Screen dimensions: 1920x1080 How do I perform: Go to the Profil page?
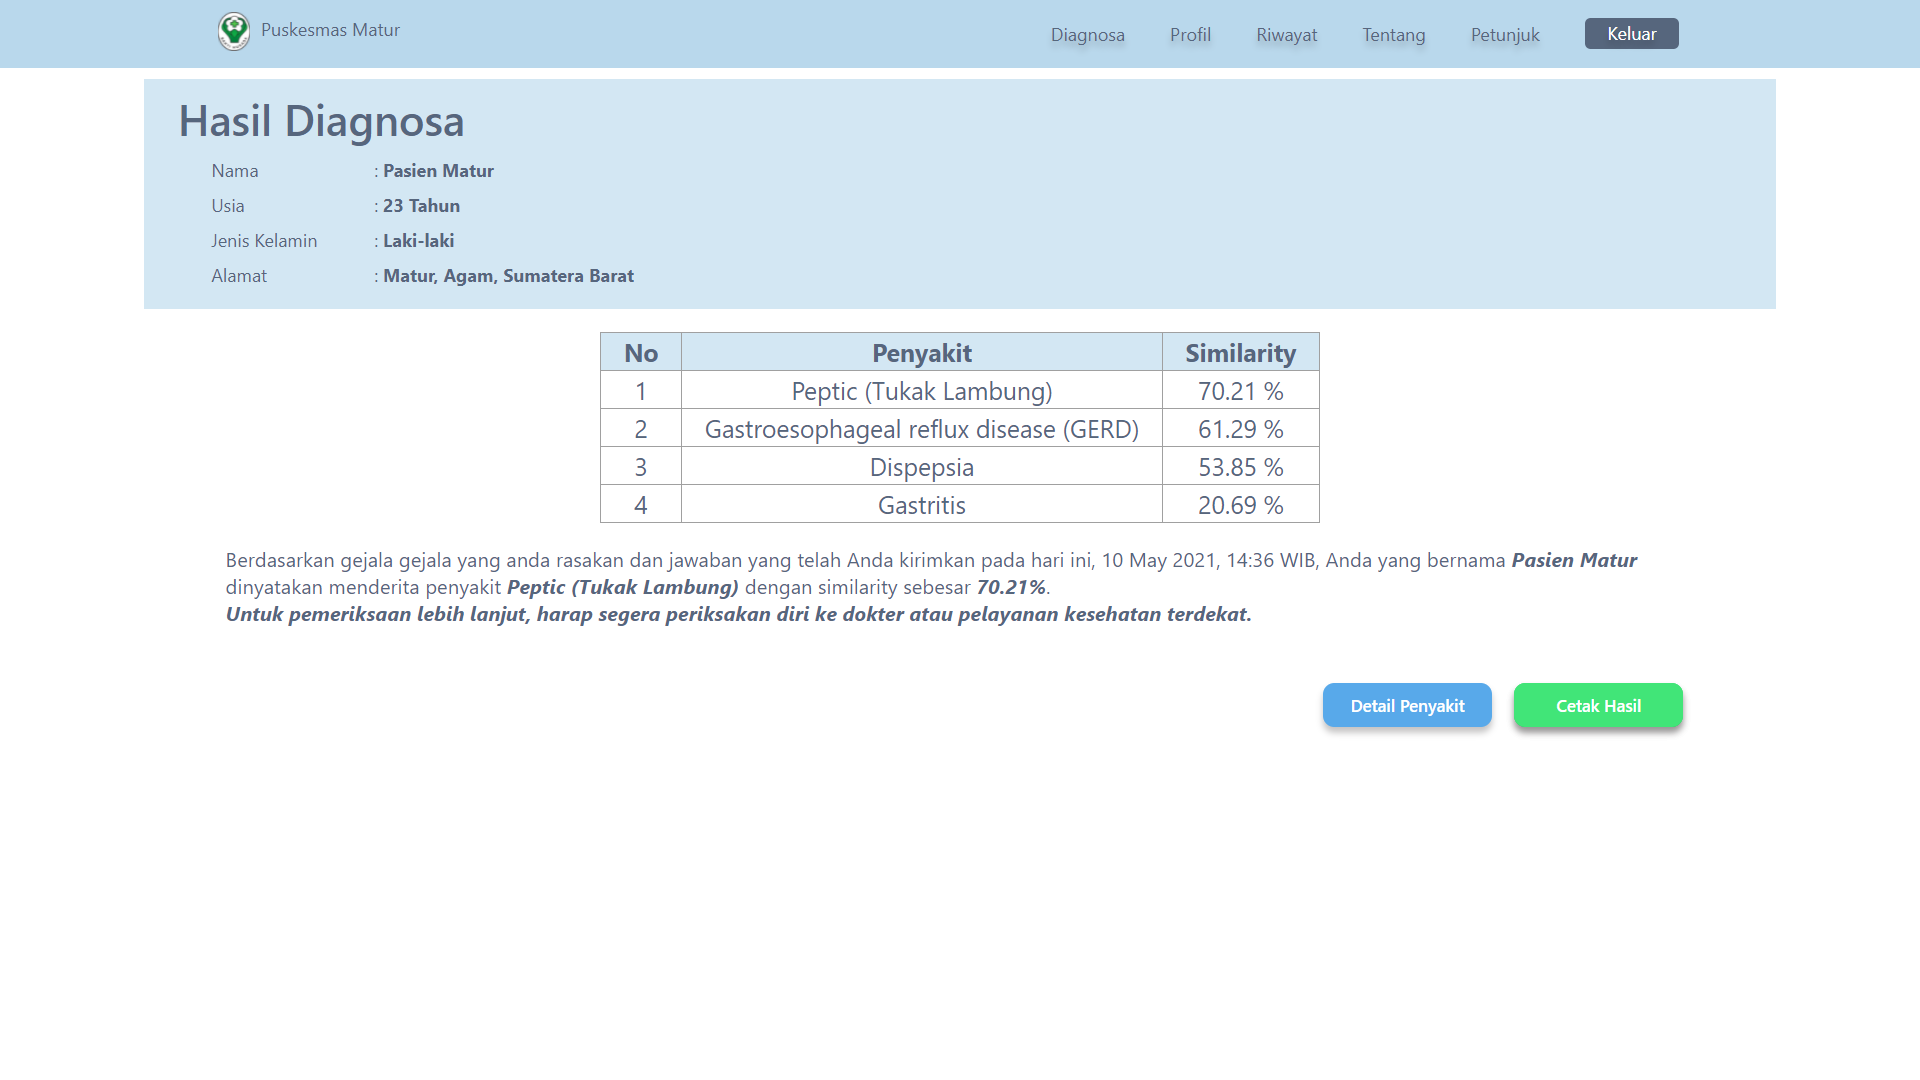tap(1190, 35)
